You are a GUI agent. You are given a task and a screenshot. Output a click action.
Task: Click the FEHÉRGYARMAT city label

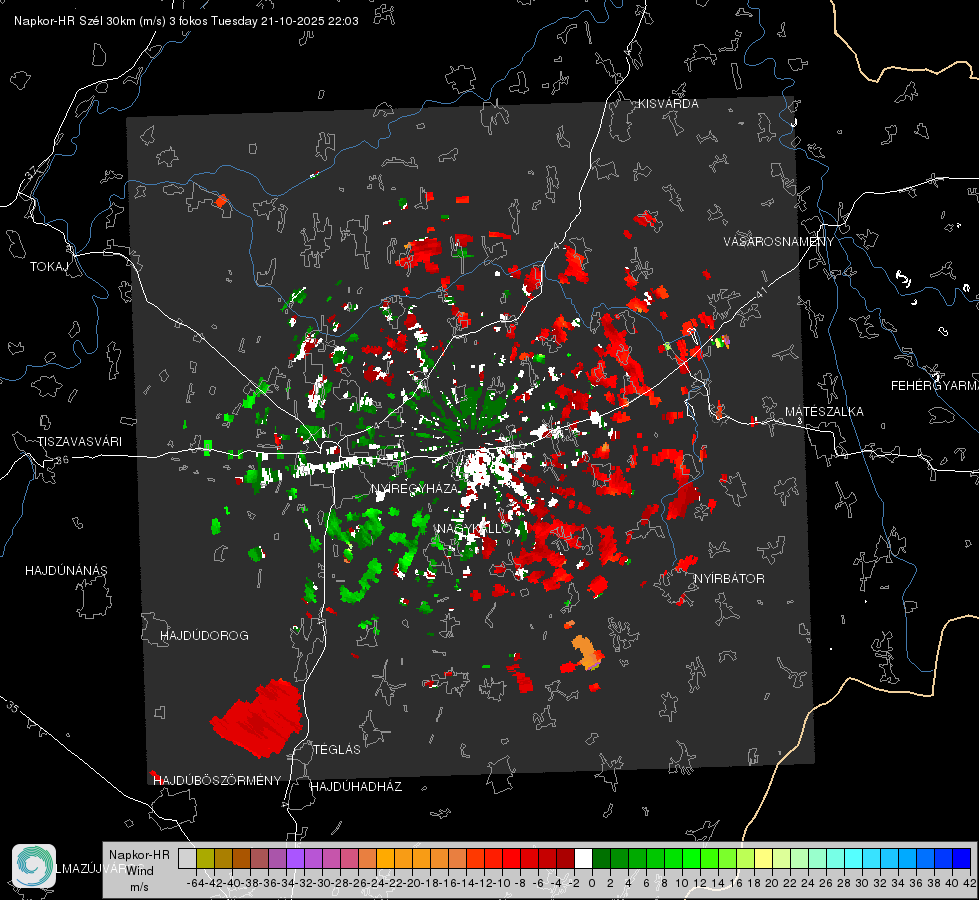click(x=934, y=386)
